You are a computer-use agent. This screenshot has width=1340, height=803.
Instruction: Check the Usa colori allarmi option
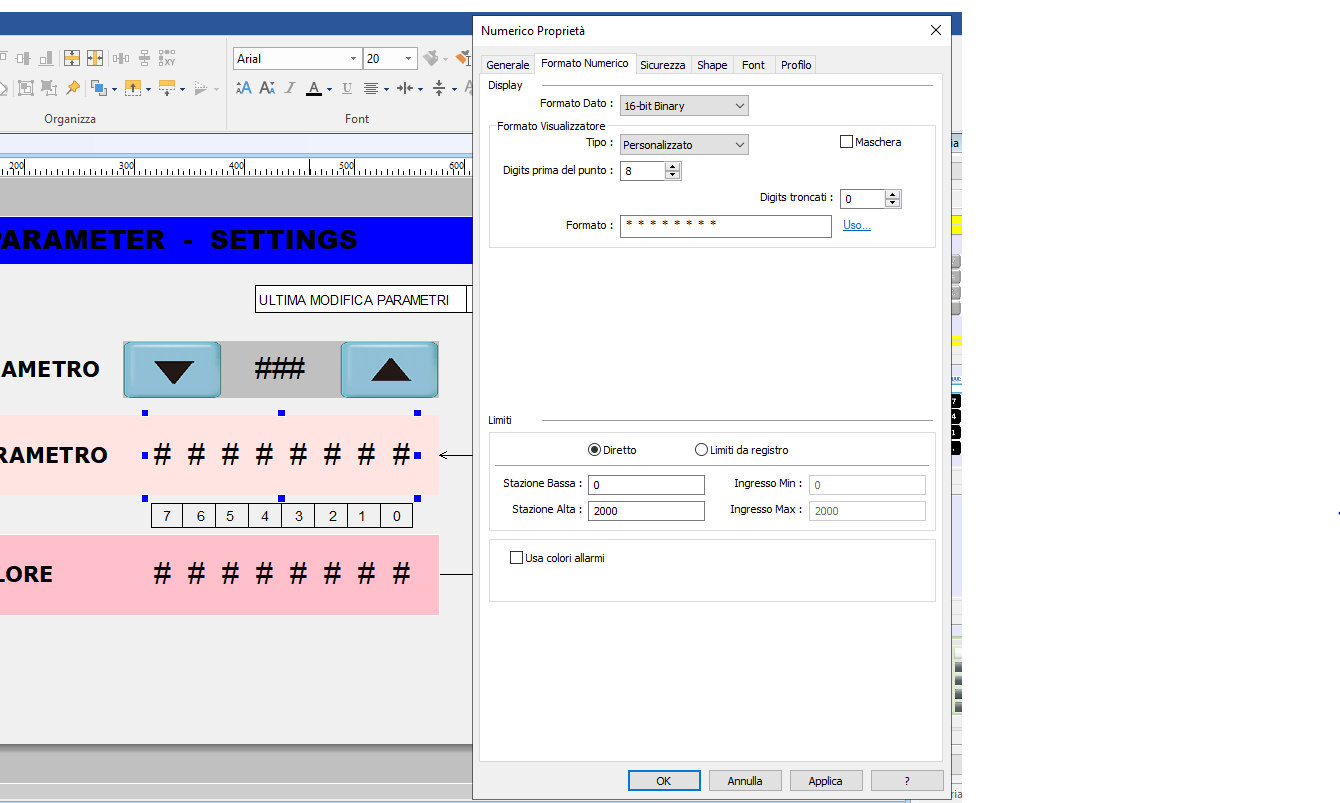pos(517,558)
